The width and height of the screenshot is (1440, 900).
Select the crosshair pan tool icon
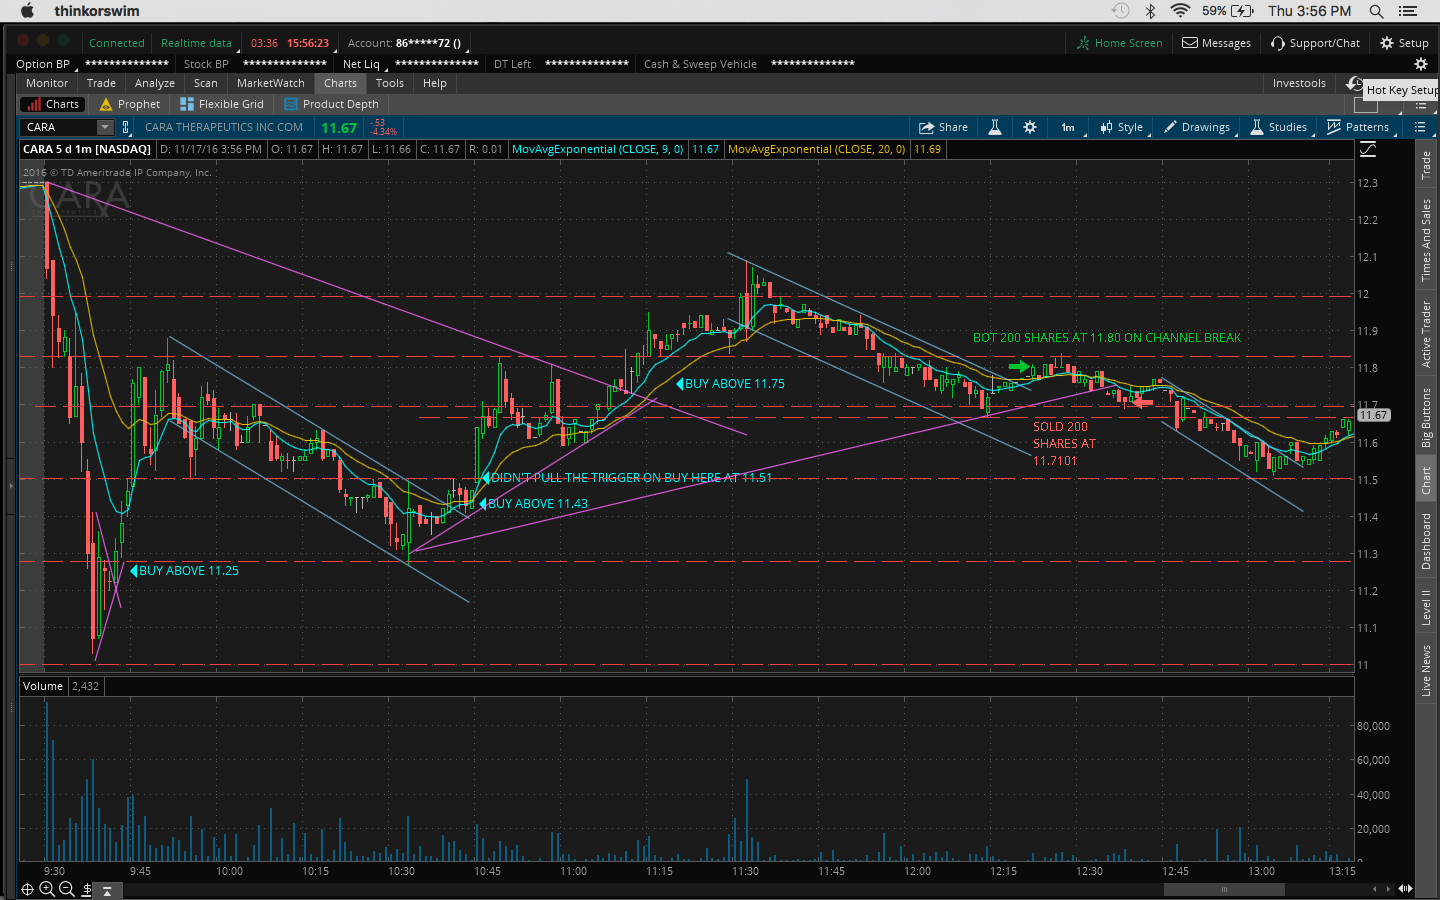click(x=27, y=889)
